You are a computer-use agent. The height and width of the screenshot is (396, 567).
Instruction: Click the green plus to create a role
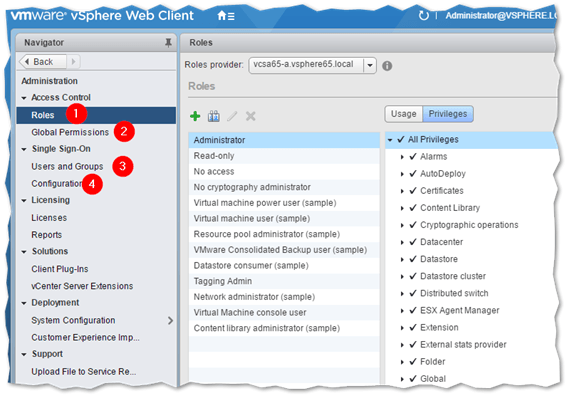pyautogui.click(x=195, y=116)
